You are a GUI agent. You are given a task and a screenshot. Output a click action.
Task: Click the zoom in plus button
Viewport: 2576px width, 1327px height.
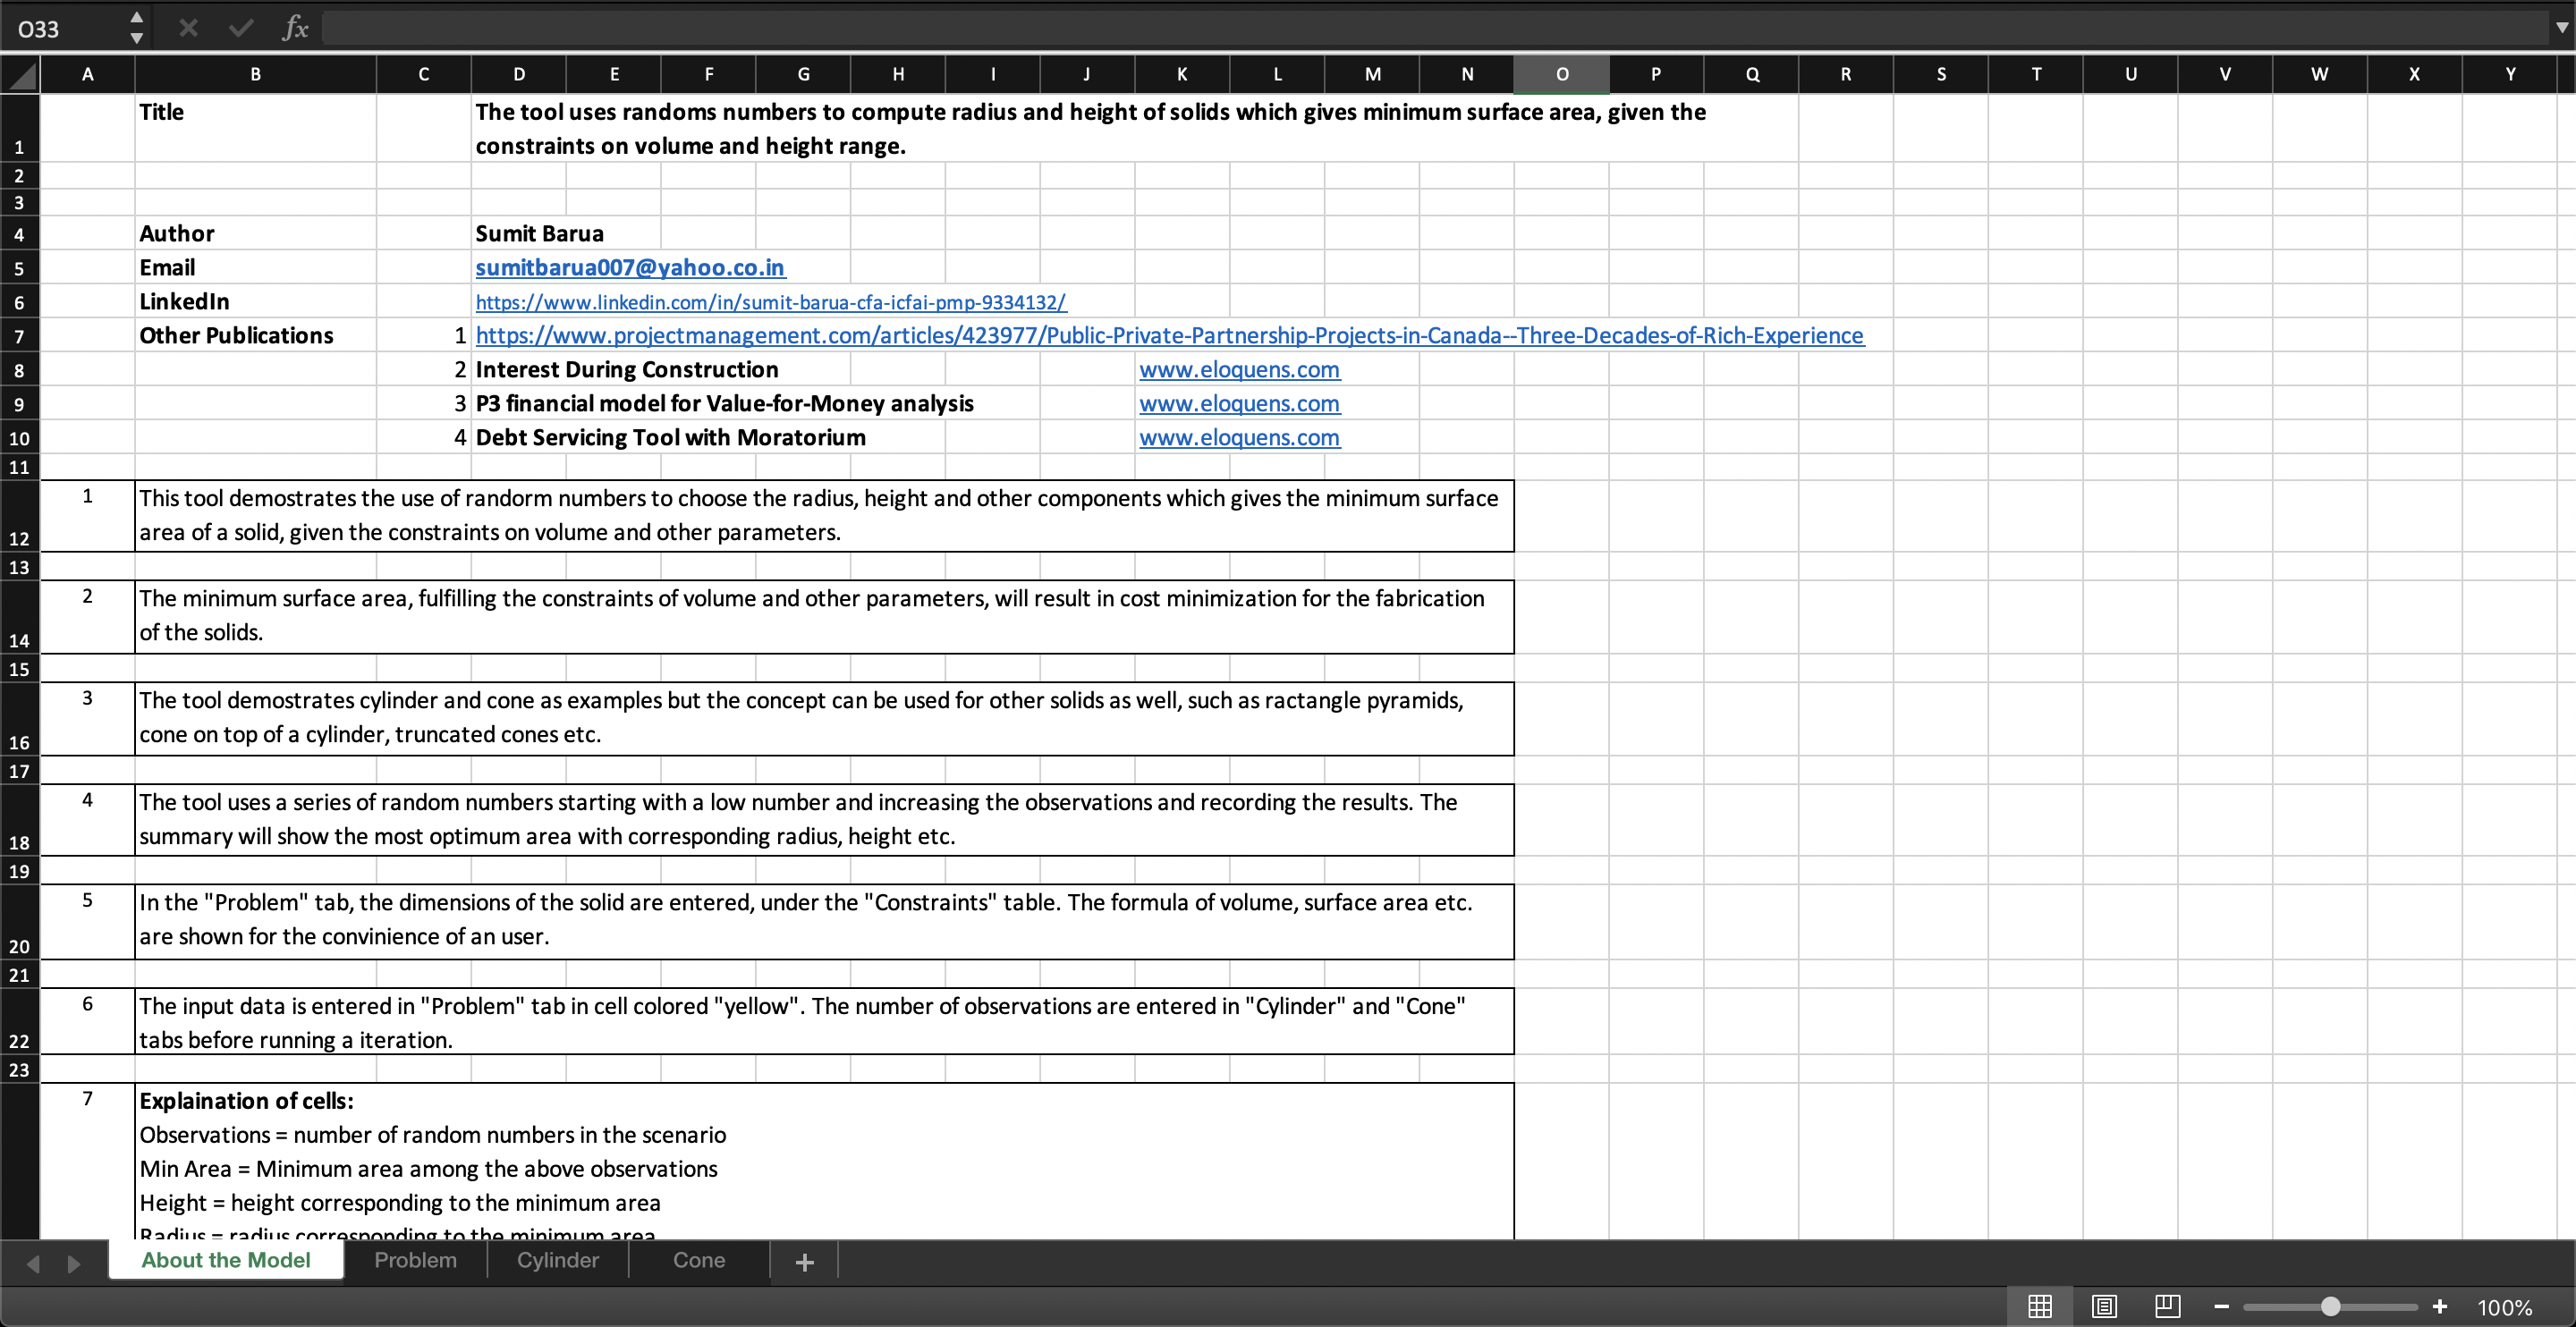[x=2439, y=1306]
